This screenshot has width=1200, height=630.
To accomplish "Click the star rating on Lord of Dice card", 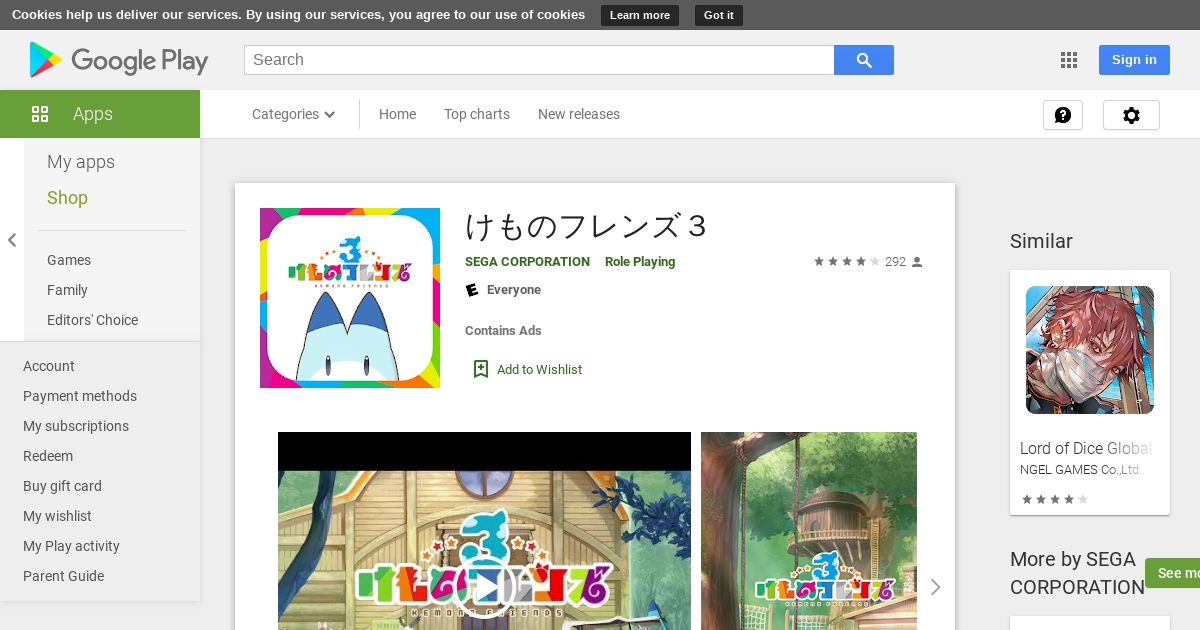I will (x=1055, y=499).
